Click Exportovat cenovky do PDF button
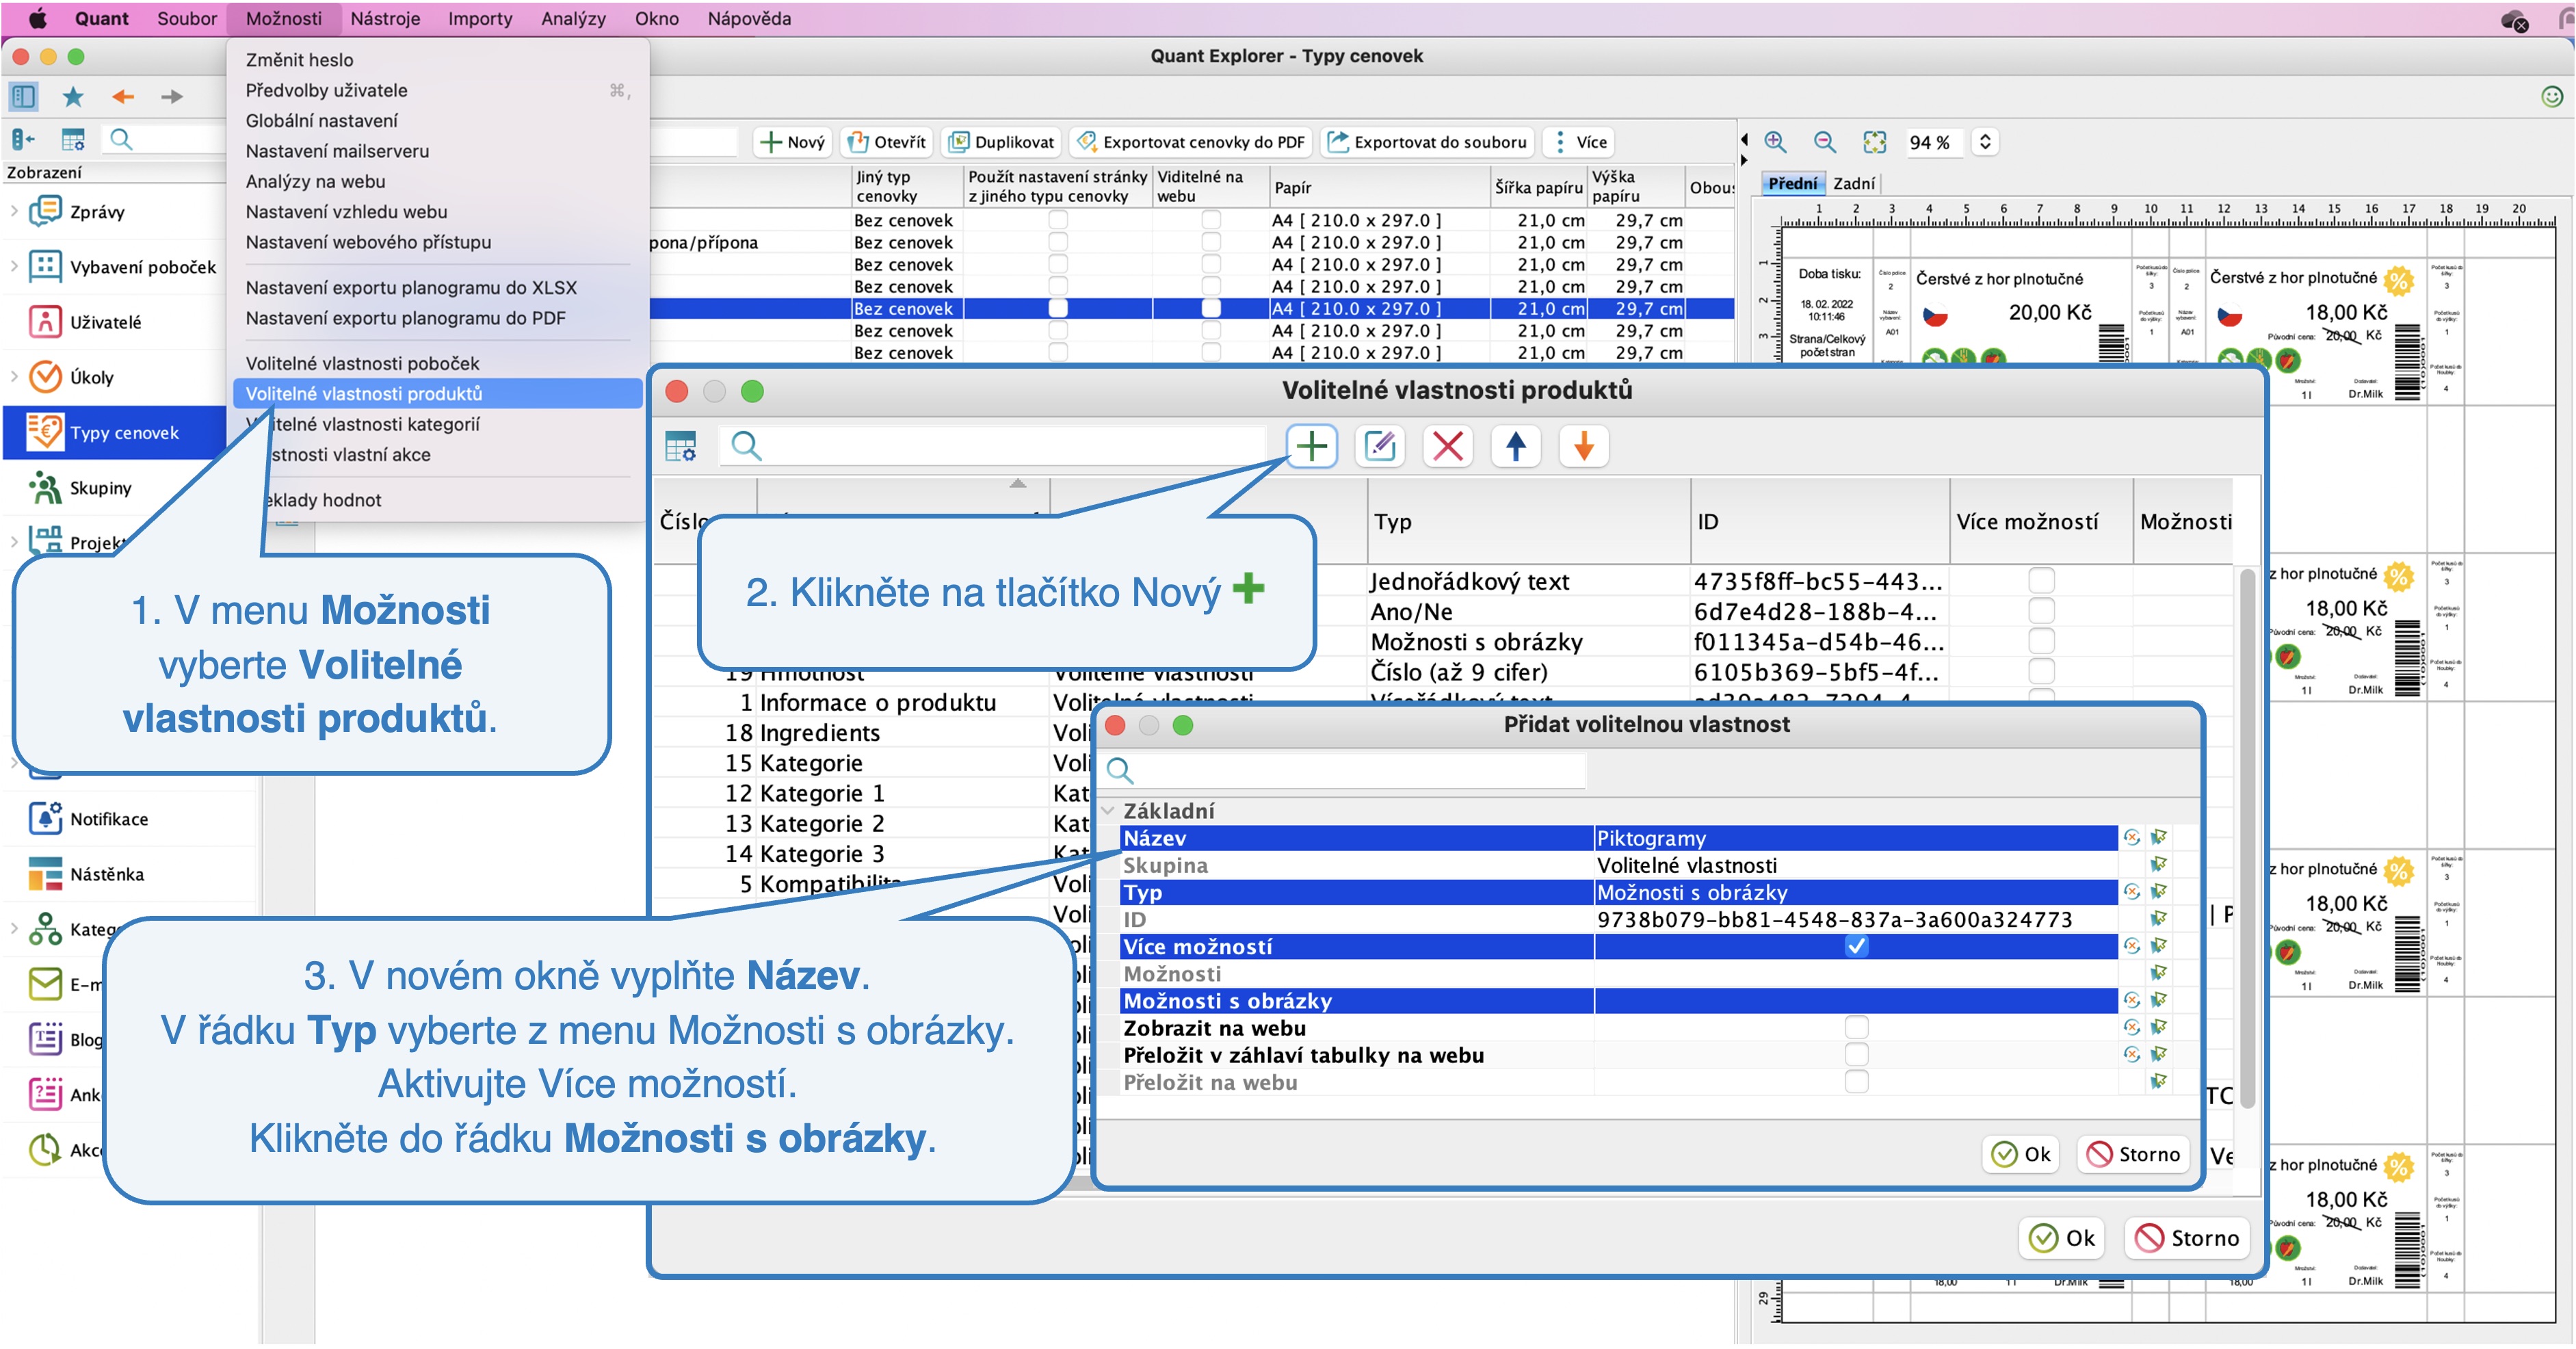 [1191, 142]
